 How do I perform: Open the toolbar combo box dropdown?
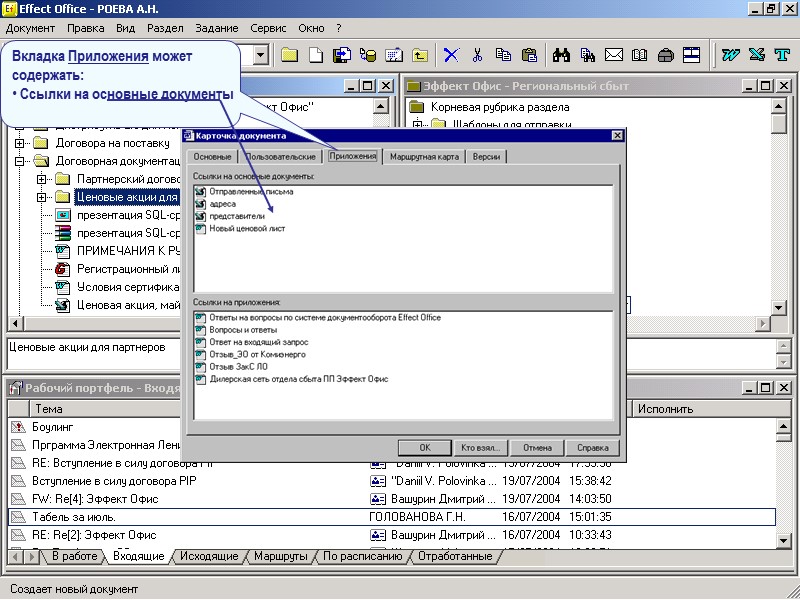[x=261, y=55]
